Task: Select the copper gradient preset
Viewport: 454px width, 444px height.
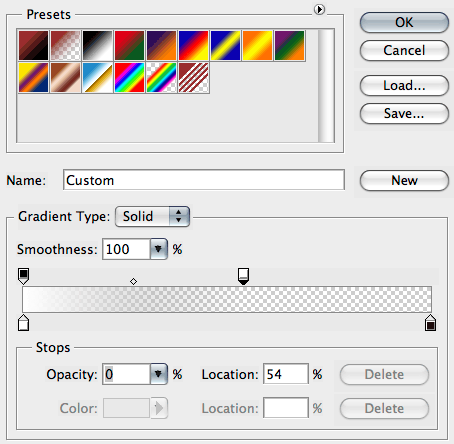Action: [65, 77]
